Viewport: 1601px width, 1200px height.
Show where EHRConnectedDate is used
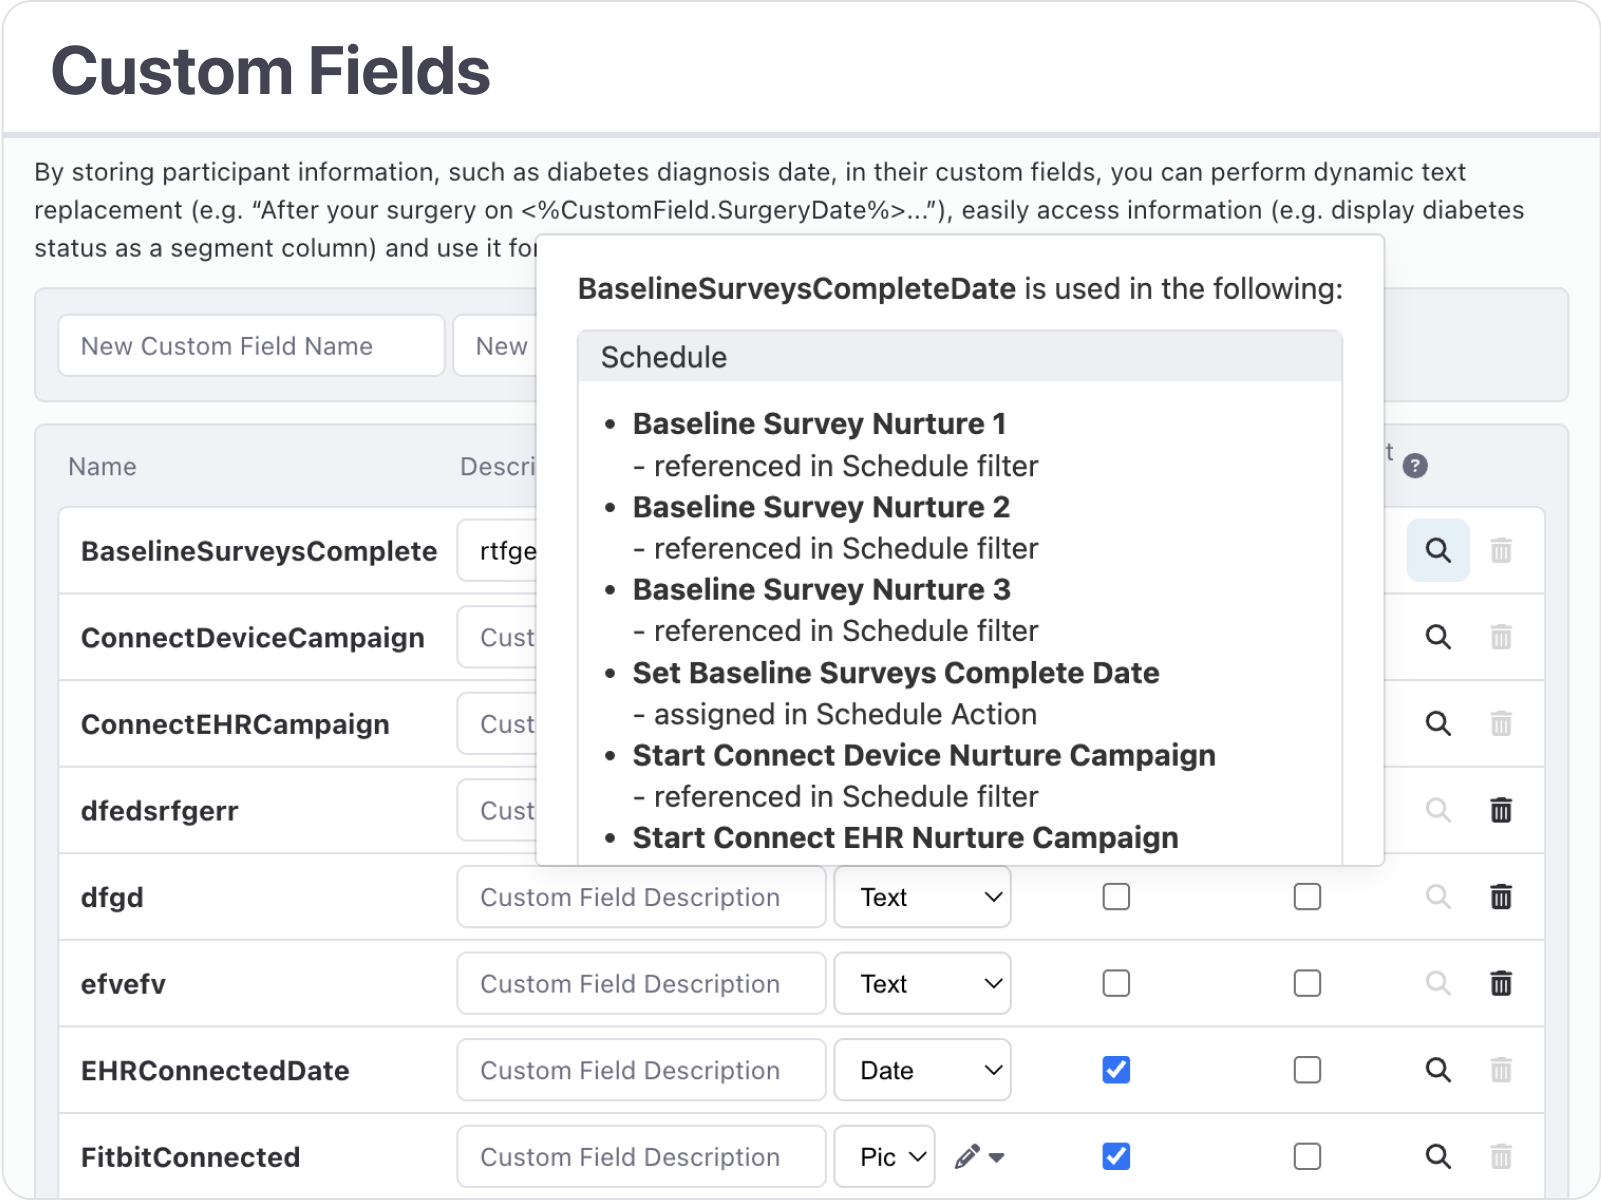1438,1070
